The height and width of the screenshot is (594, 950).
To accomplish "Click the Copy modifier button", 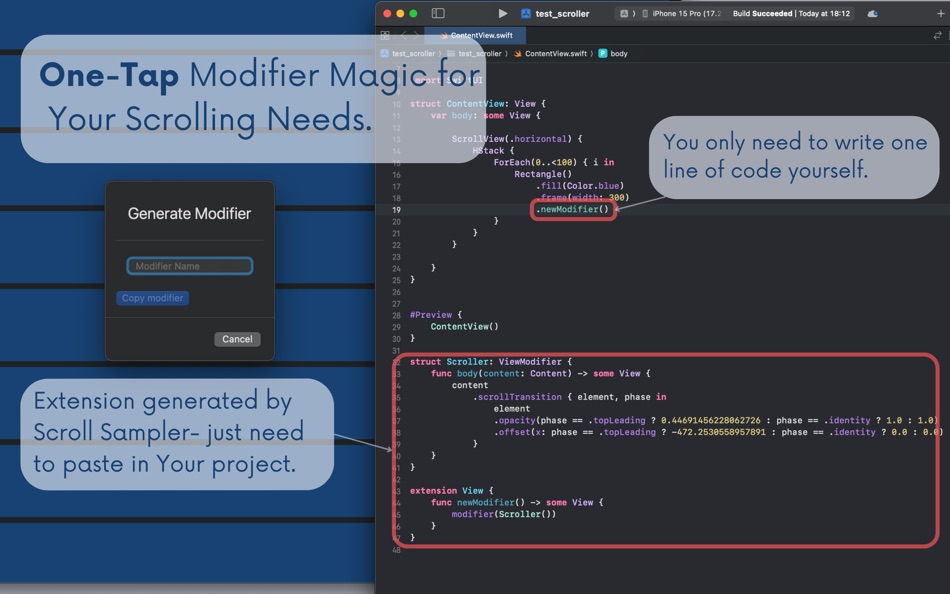I will pos(153,298).
